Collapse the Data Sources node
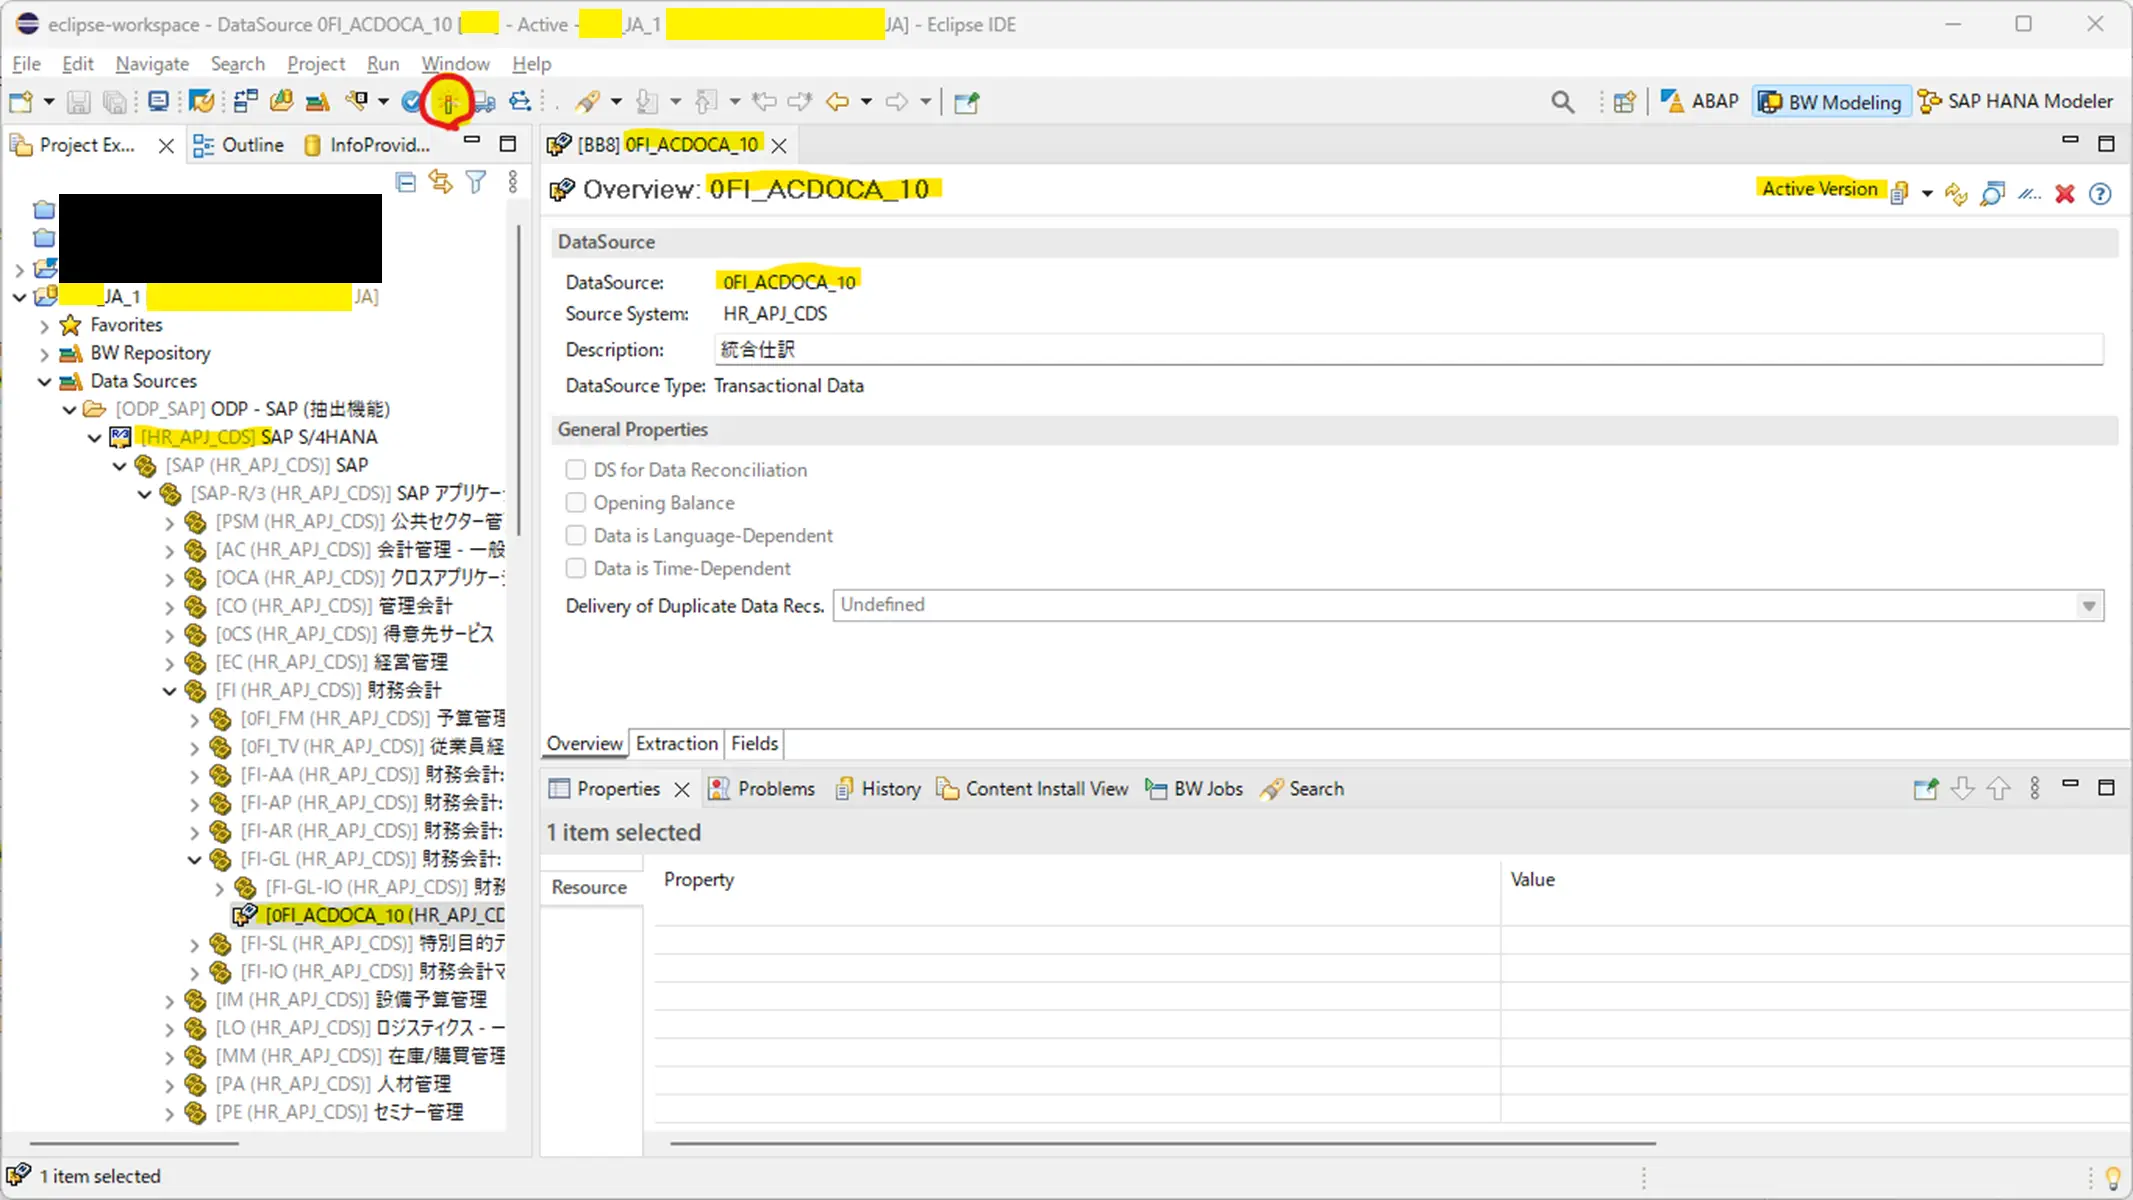This screenshot has width=2133, height=1200. tap(44, 382)
